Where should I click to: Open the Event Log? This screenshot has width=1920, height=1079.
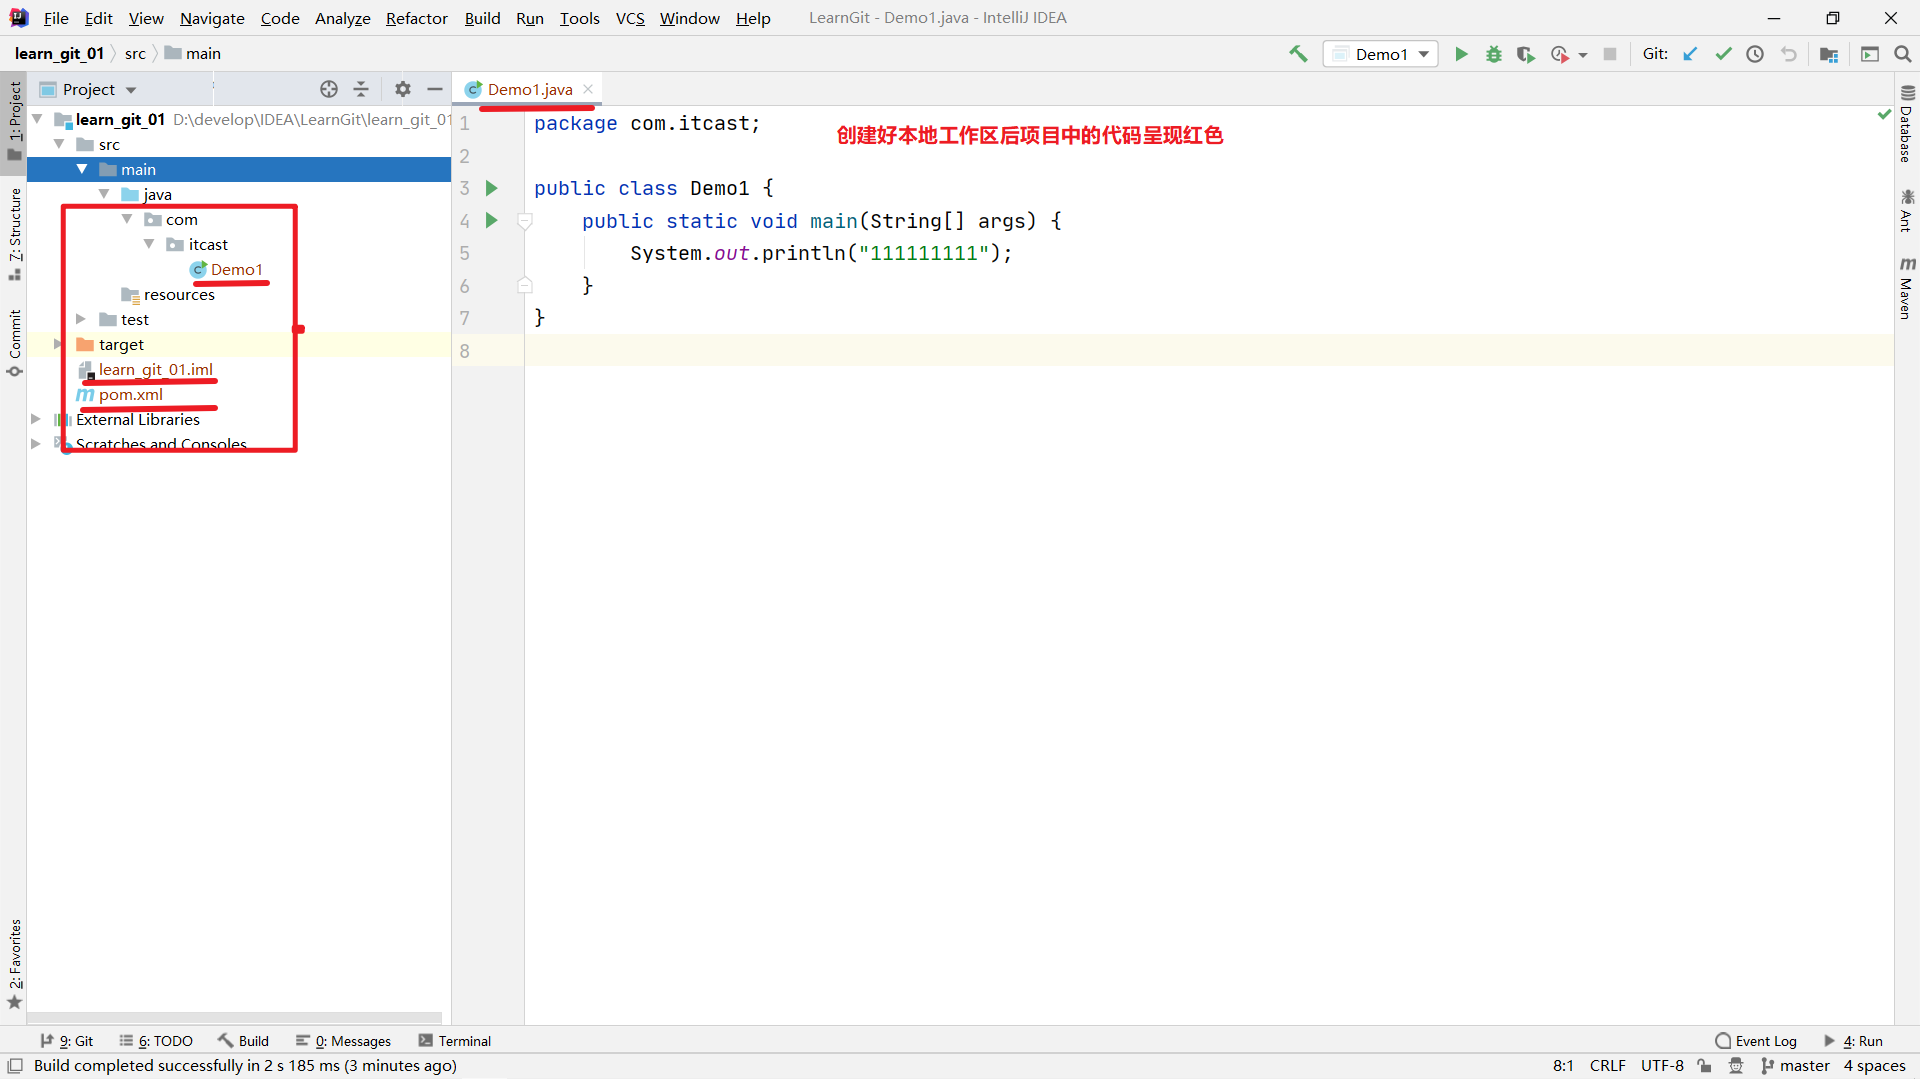pyautogui.click(x=1756, y=1041)
